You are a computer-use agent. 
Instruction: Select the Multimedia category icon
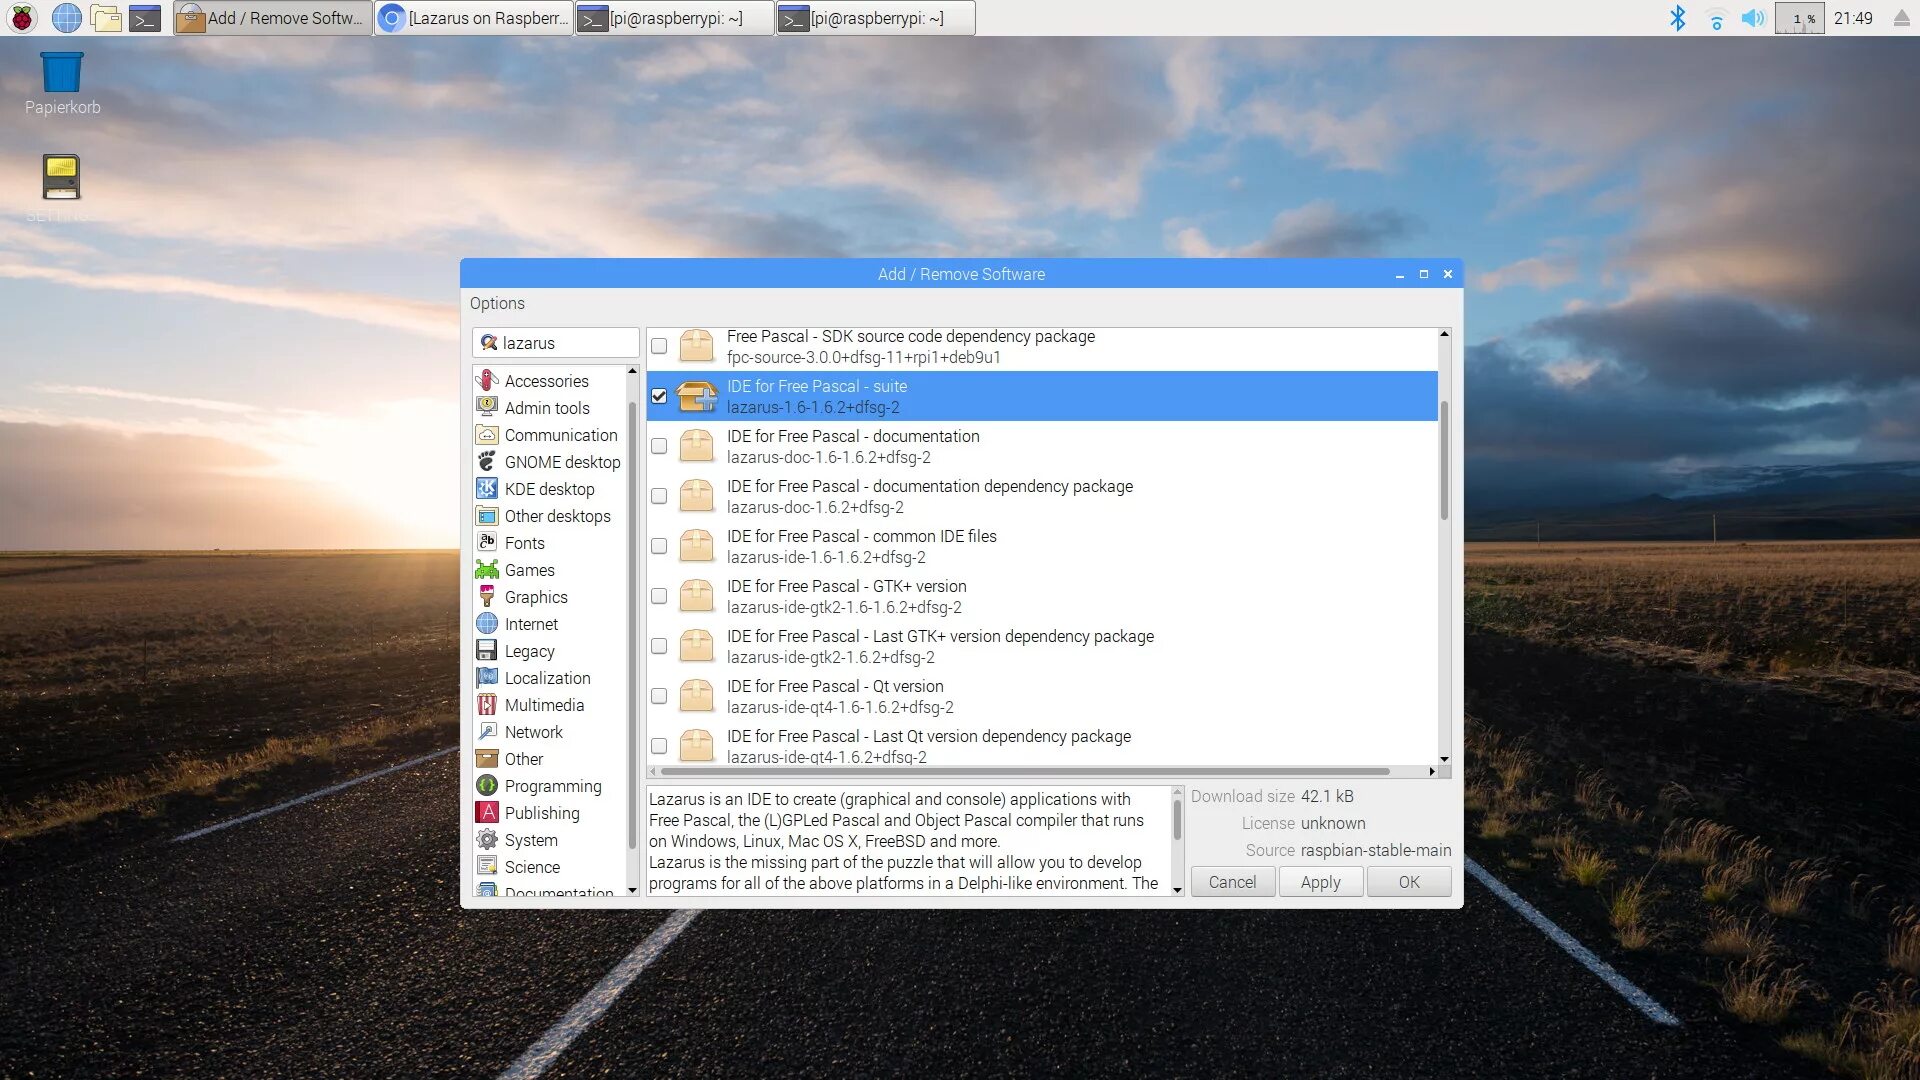pos(487,705)
